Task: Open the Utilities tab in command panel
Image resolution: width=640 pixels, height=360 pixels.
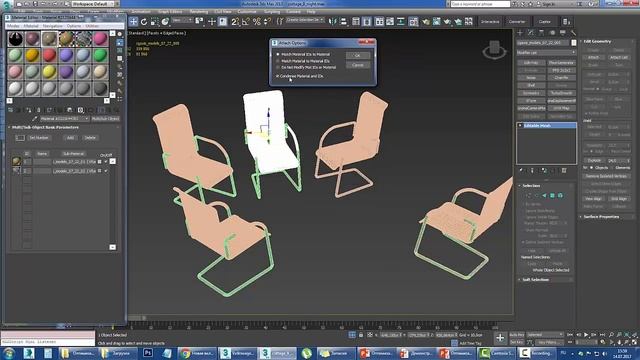Action: pos(573,32)
